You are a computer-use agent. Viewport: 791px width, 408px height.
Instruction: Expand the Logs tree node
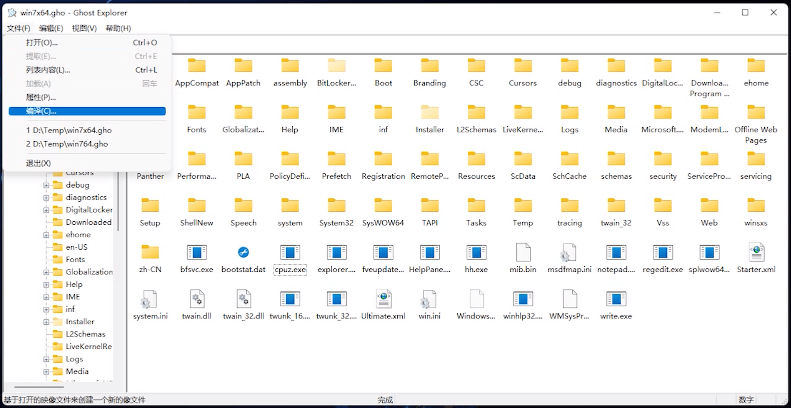point(46,359)
